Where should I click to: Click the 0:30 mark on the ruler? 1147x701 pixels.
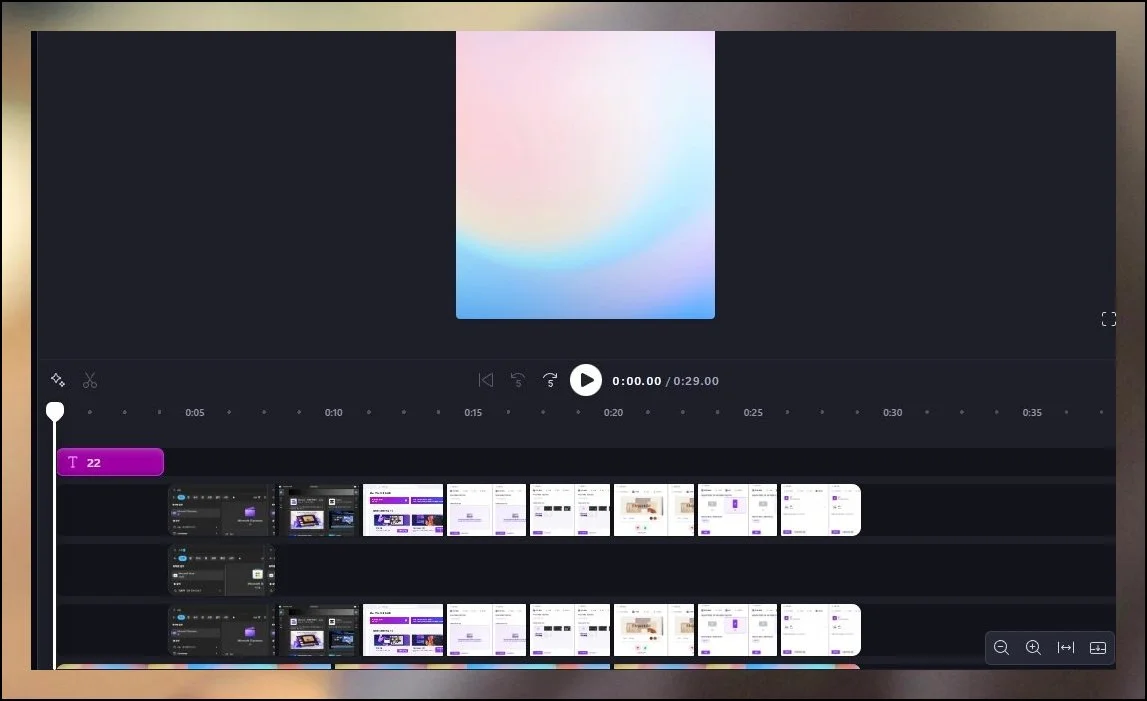coord(892,412)
